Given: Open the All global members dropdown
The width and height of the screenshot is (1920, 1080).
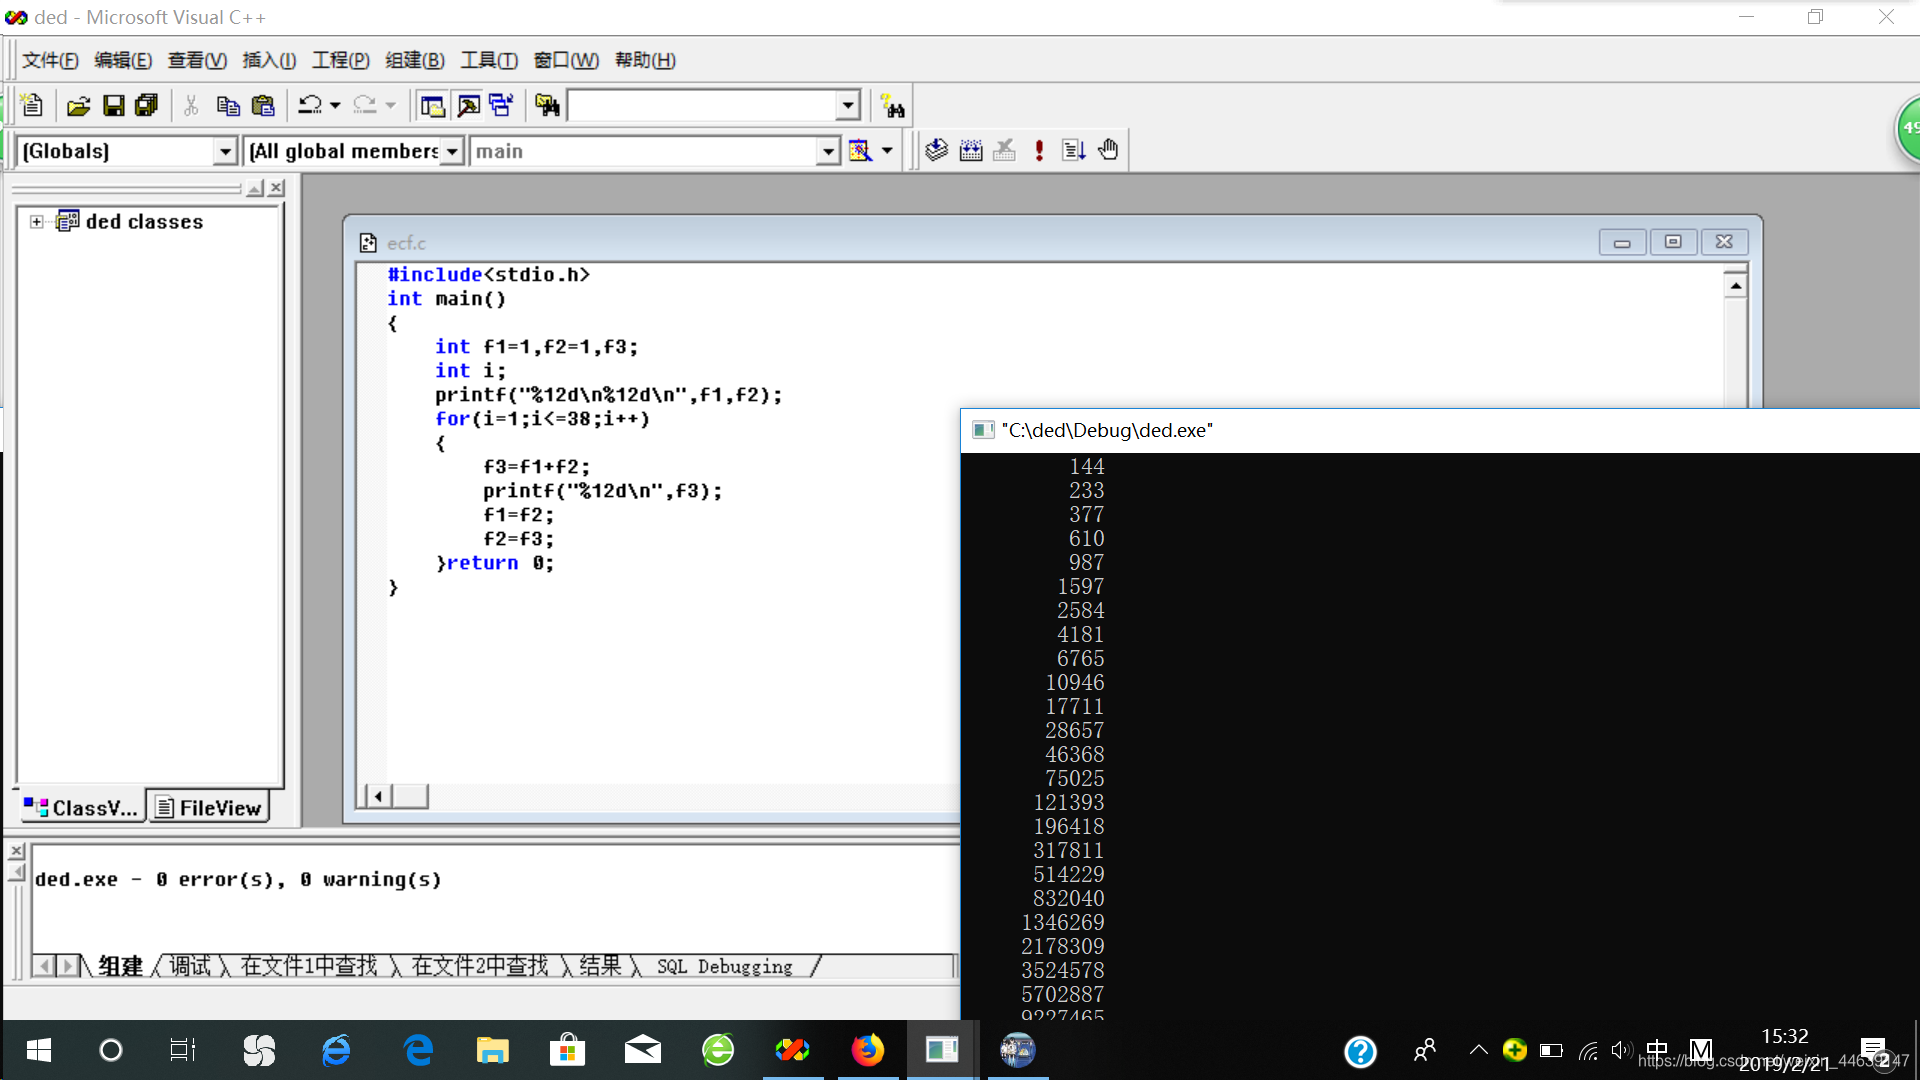Looking at the screenshot, I should (x=452, y=151).
